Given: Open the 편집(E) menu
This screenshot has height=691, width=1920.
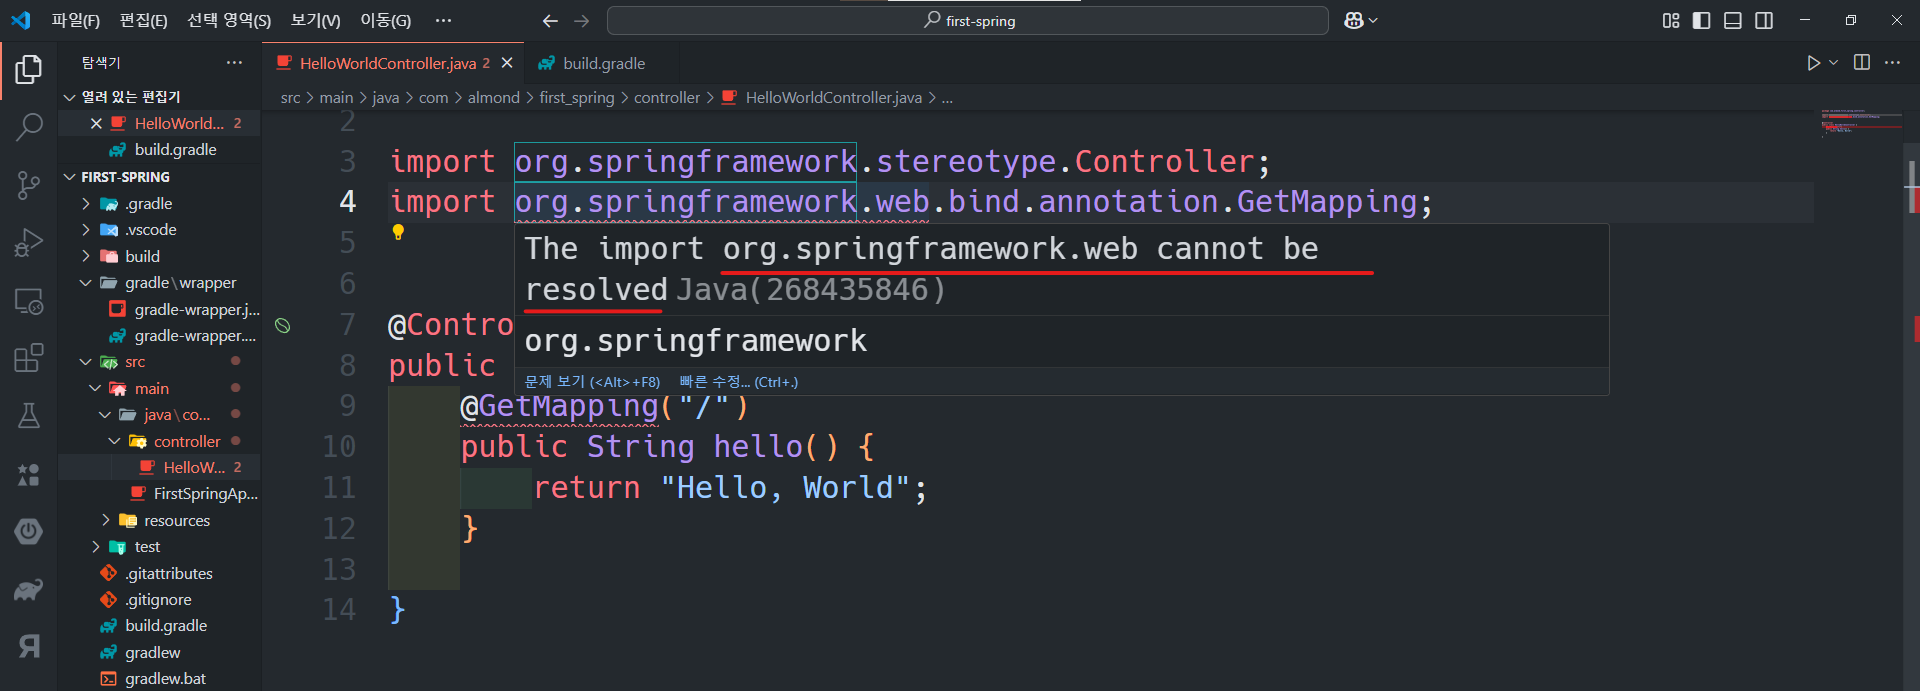Looking at the screenshot, I should coord(144,20).
